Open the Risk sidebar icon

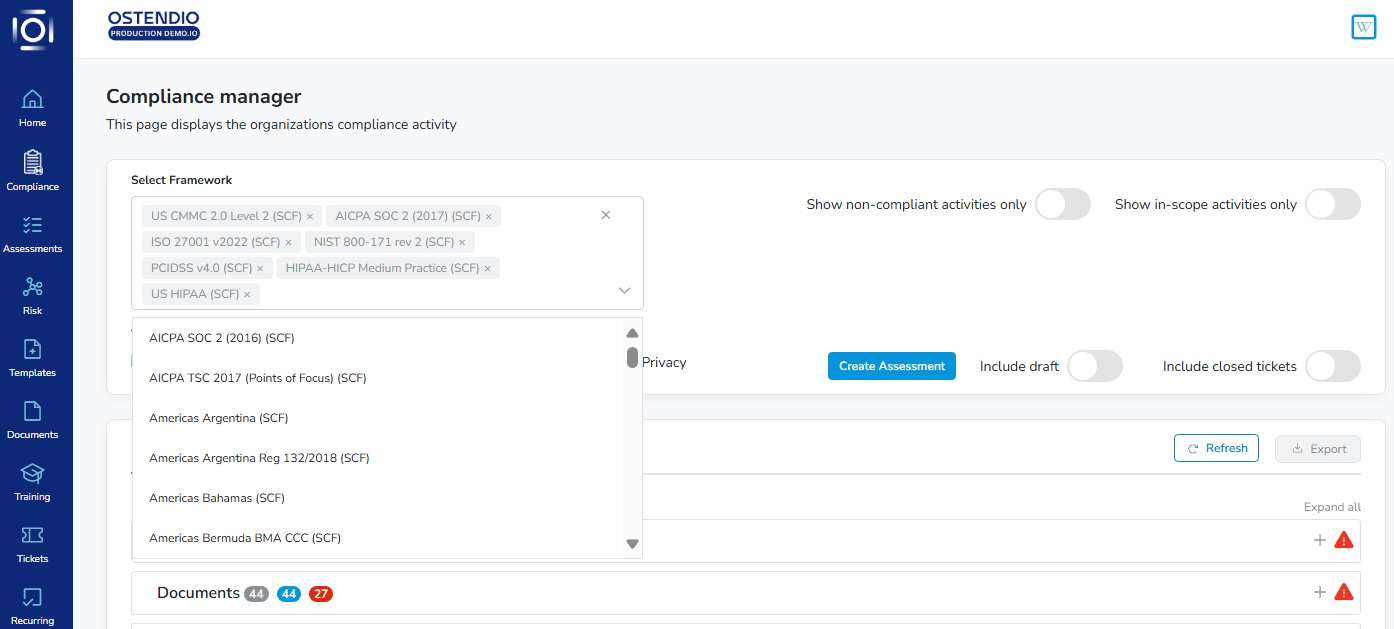click(32, 287)
